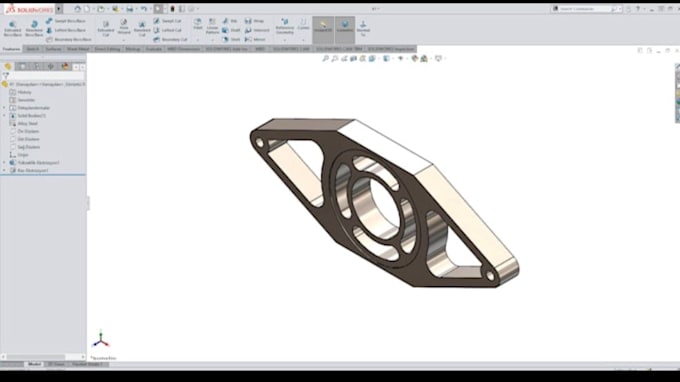Select the Extruded Boss/Base tool

(13, 28)
